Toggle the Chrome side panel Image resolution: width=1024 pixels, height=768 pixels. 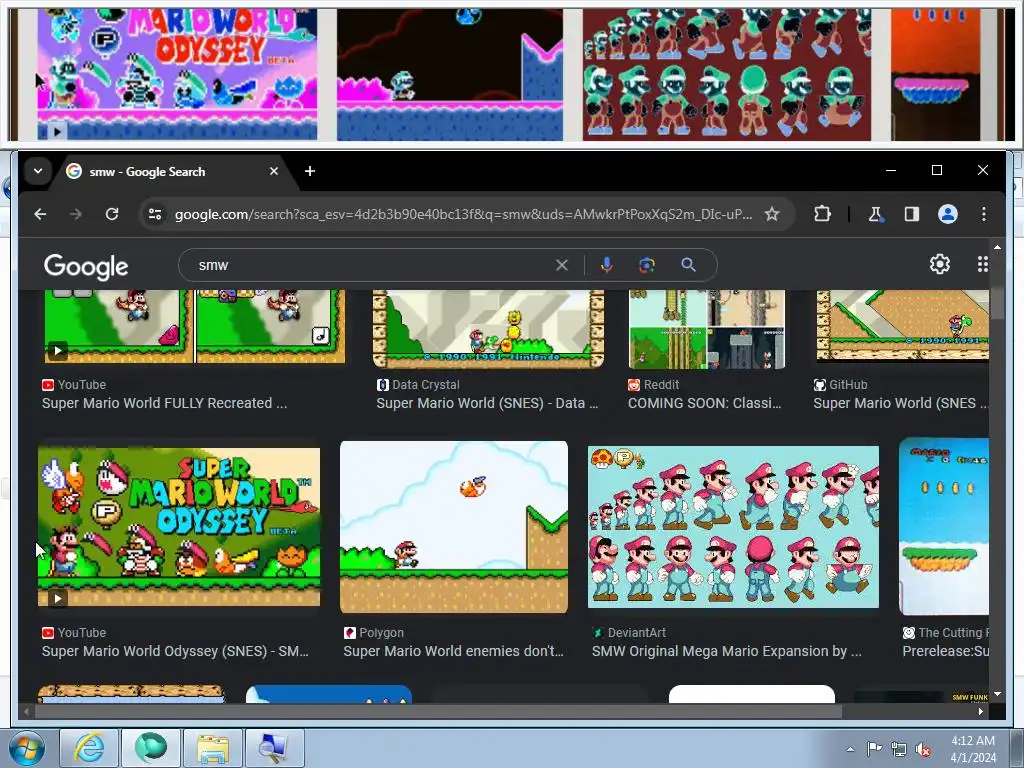[x=912, y=214]
